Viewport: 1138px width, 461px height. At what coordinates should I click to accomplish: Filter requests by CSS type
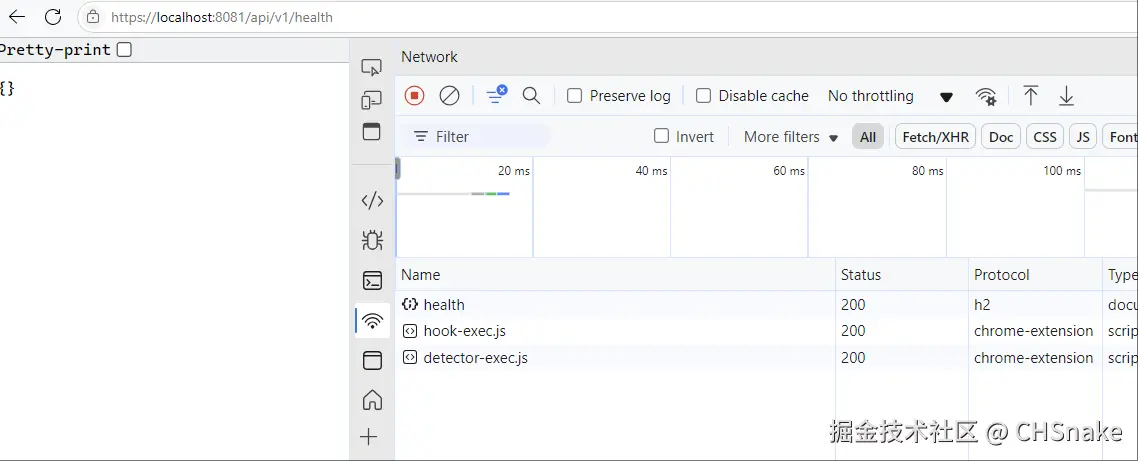click(1045, 136)
